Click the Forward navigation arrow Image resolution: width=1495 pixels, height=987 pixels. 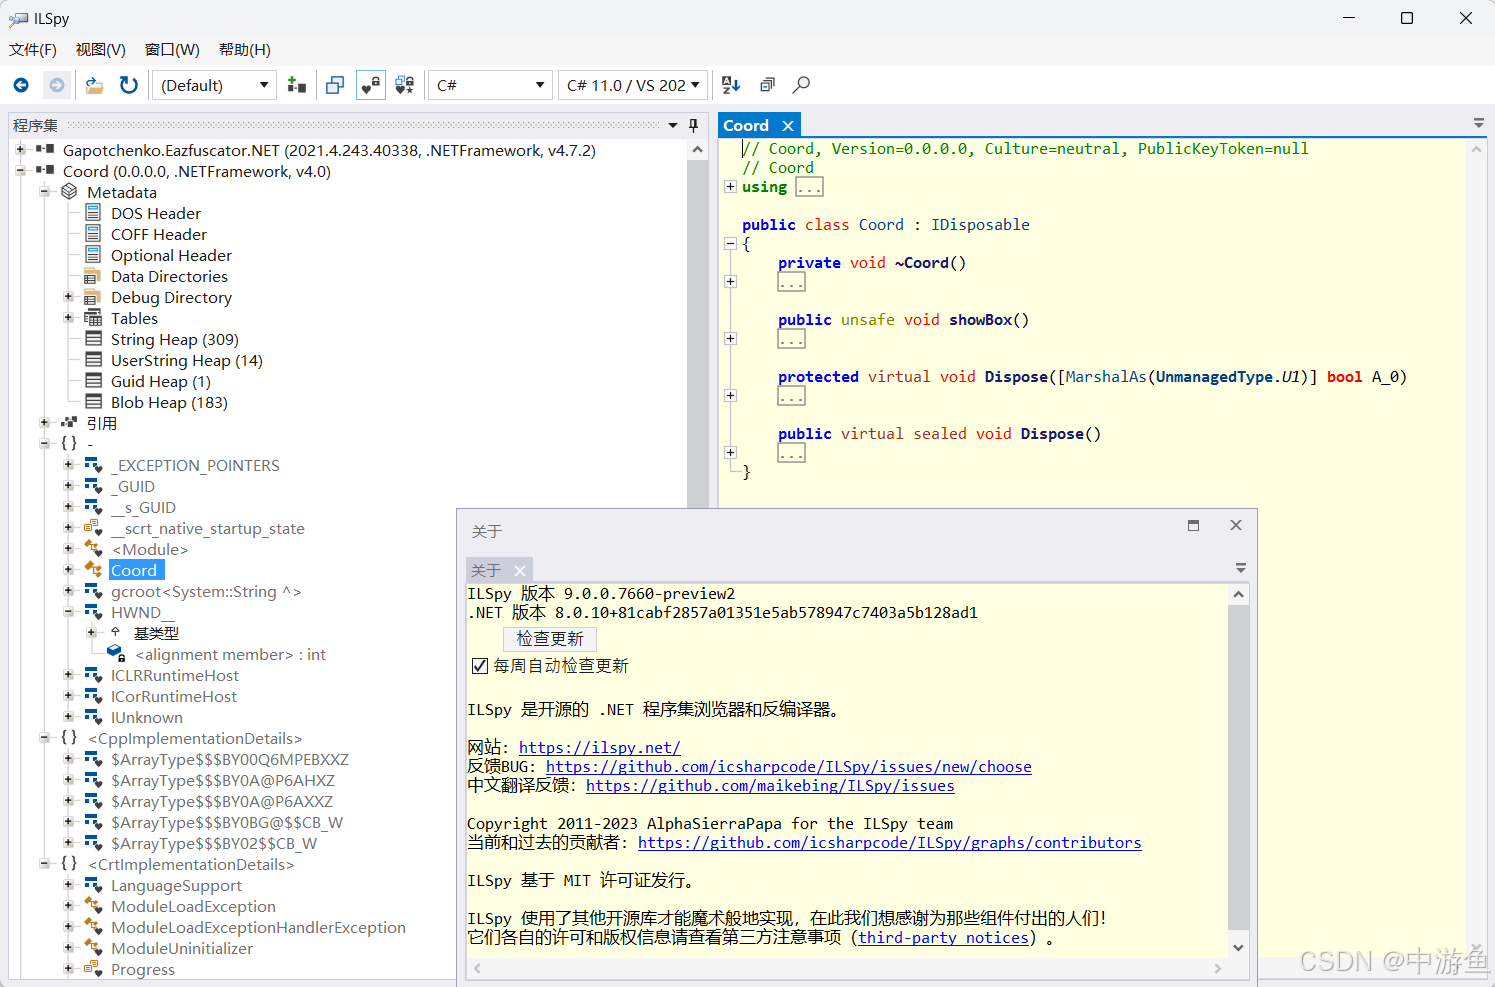point(57,85)
